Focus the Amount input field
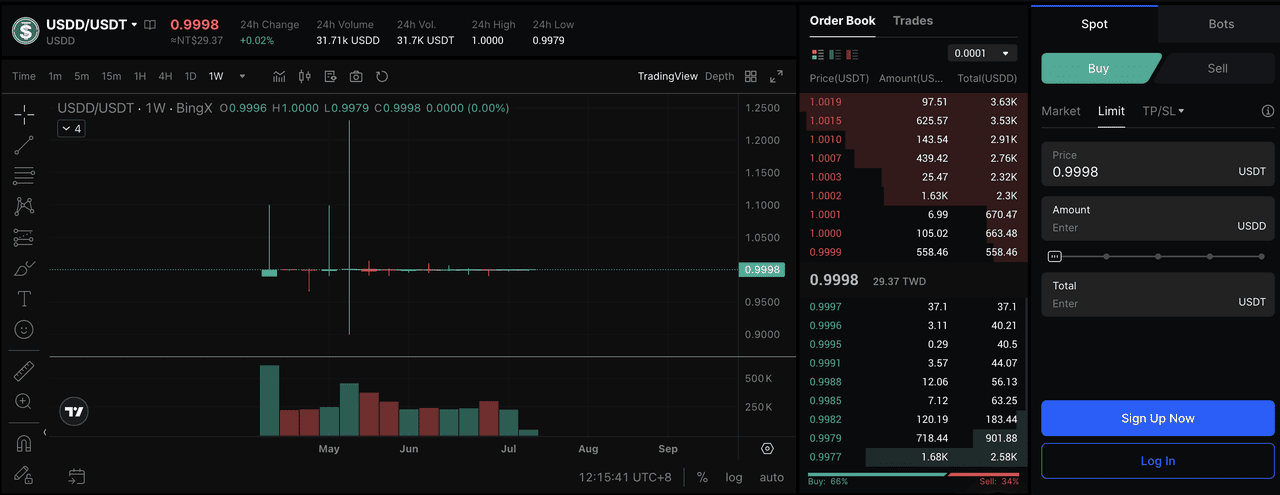1280x495 pixels. [1140, 227]
